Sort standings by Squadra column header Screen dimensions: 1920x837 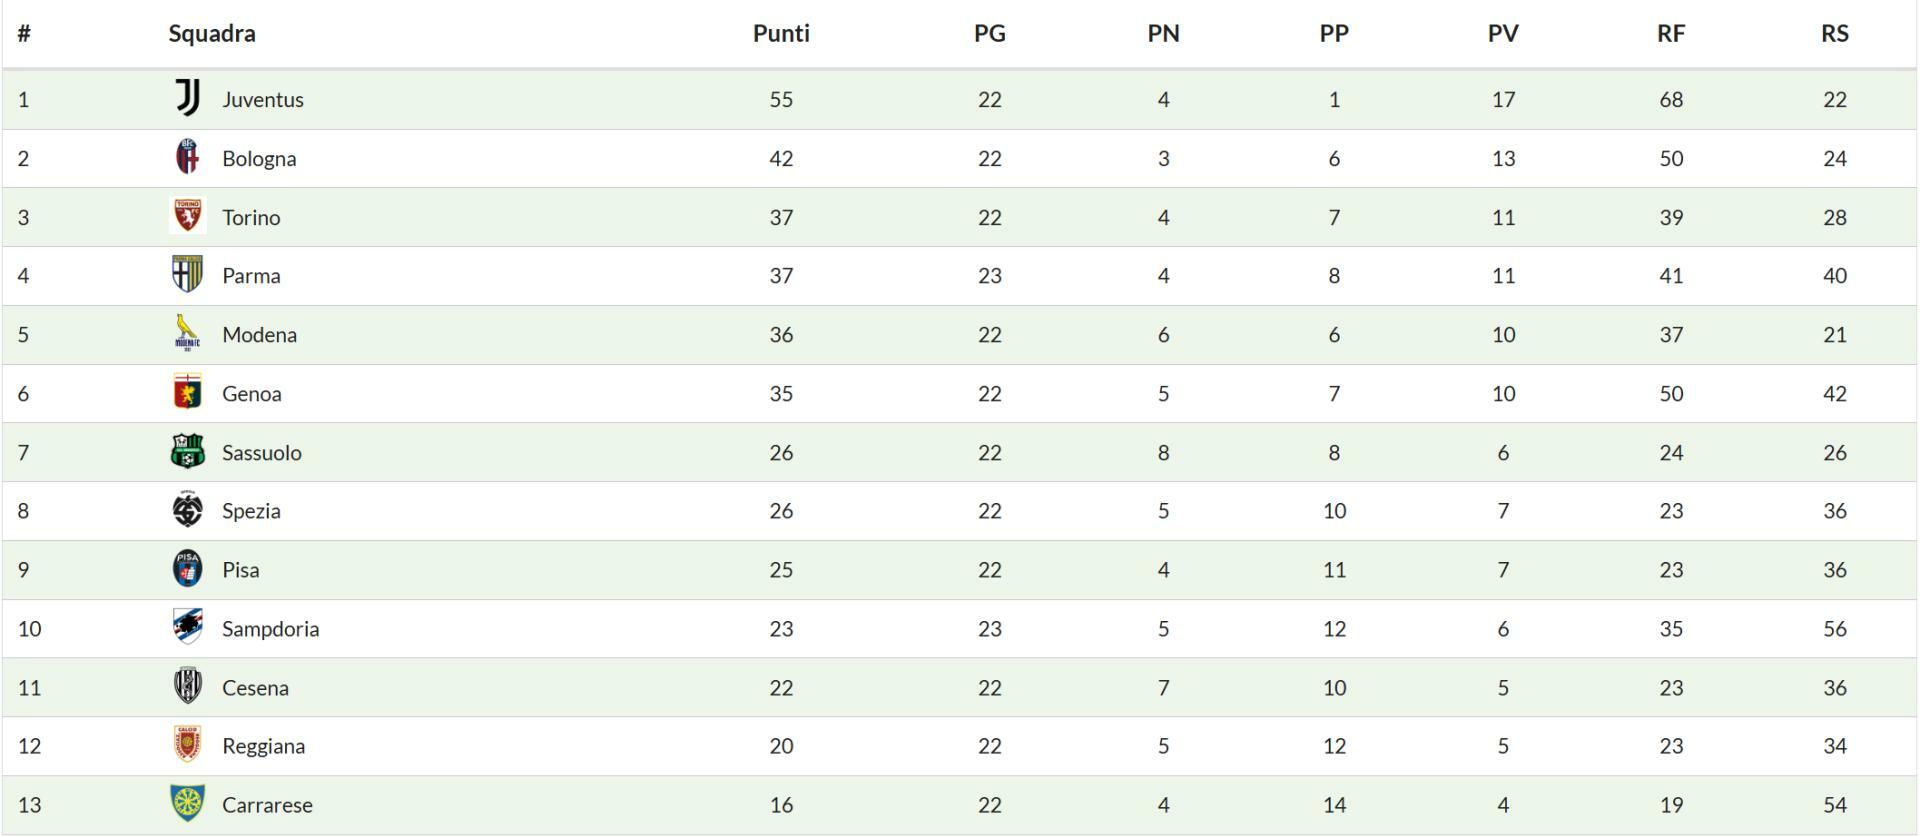[x=212, y=33]
